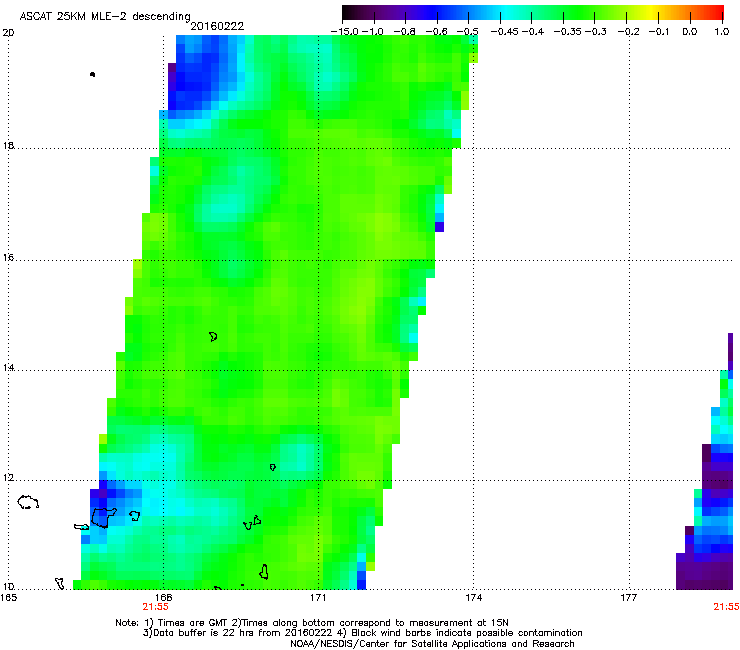The width and height of the screenshot is (740, 650).
Task: Click the note "Times are GMT"
Action: pos(191,623)
